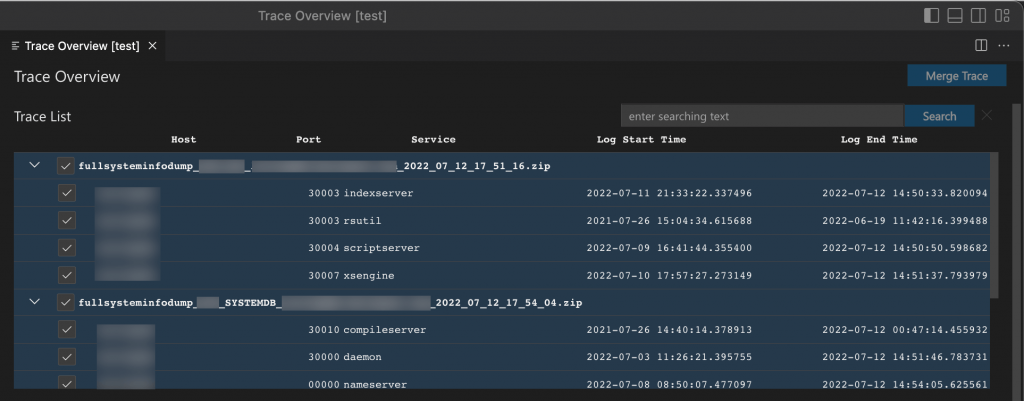Toggle the bottom panel layout icon

955,16
